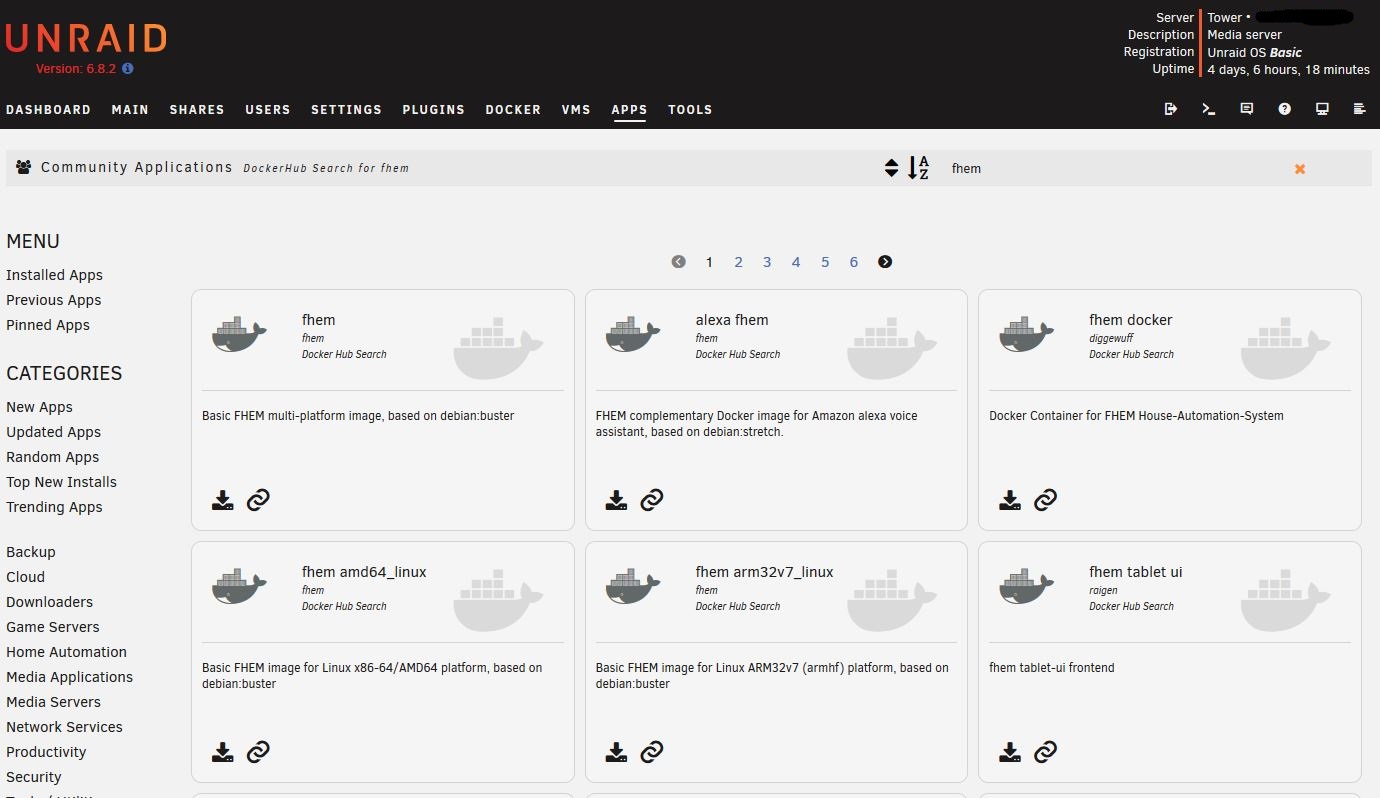Screen dimensions: 1380x798
Task: Clear the search with orange X
Action: pyautogui.click(x=1300, y=169)
